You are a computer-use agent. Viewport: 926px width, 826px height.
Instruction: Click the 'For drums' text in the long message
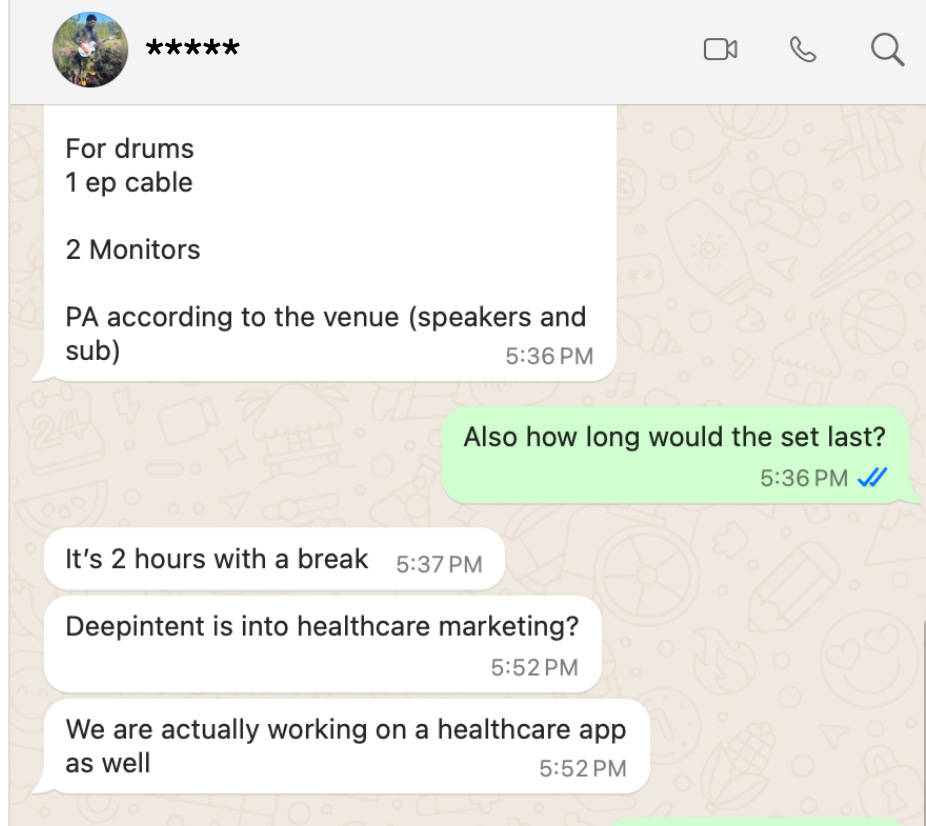(129, 149)
